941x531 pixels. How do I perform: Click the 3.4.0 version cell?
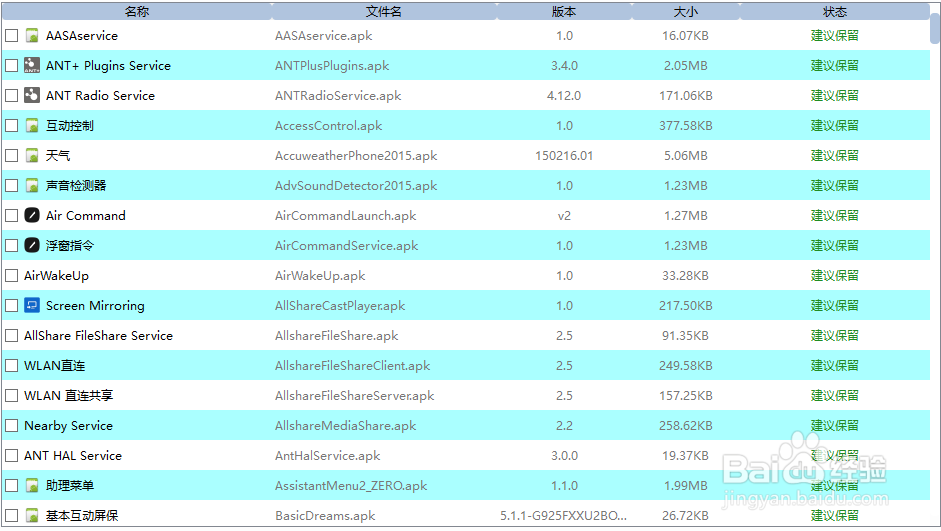point(564,65)
